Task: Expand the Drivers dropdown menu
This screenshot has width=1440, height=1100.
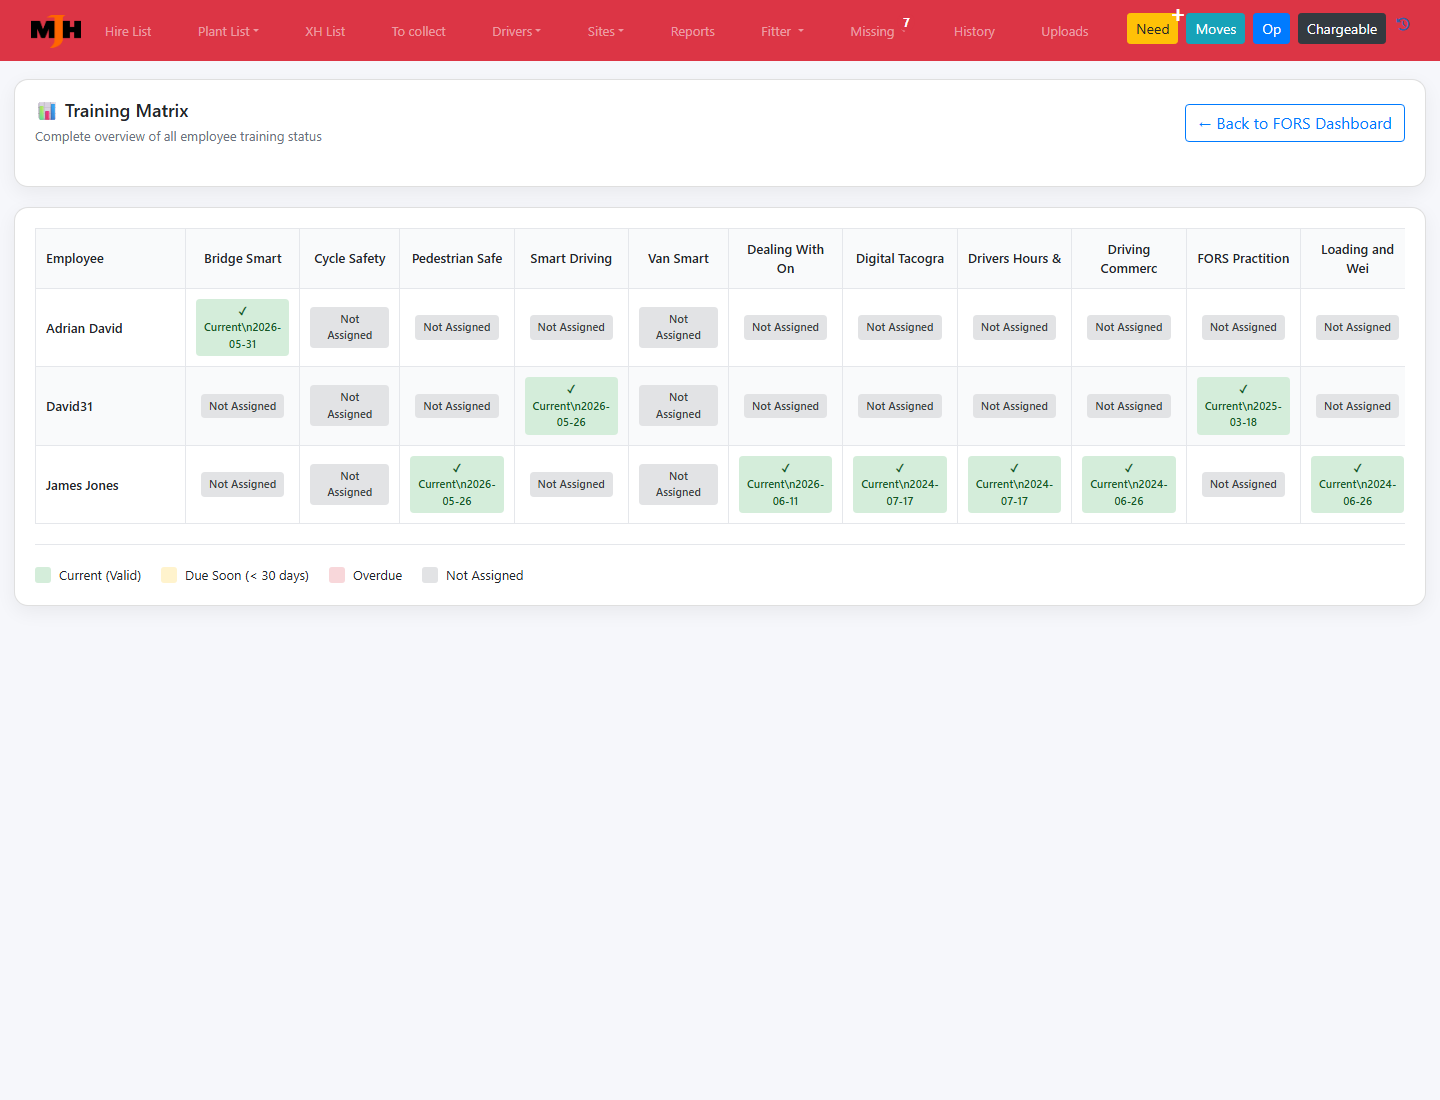Action: 516,31
